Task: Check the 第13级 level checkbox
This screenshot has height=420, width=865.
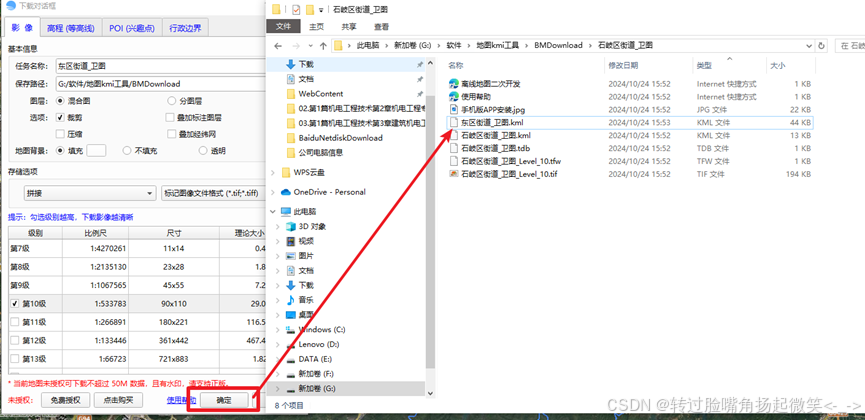Action: (x=15, y=359)
